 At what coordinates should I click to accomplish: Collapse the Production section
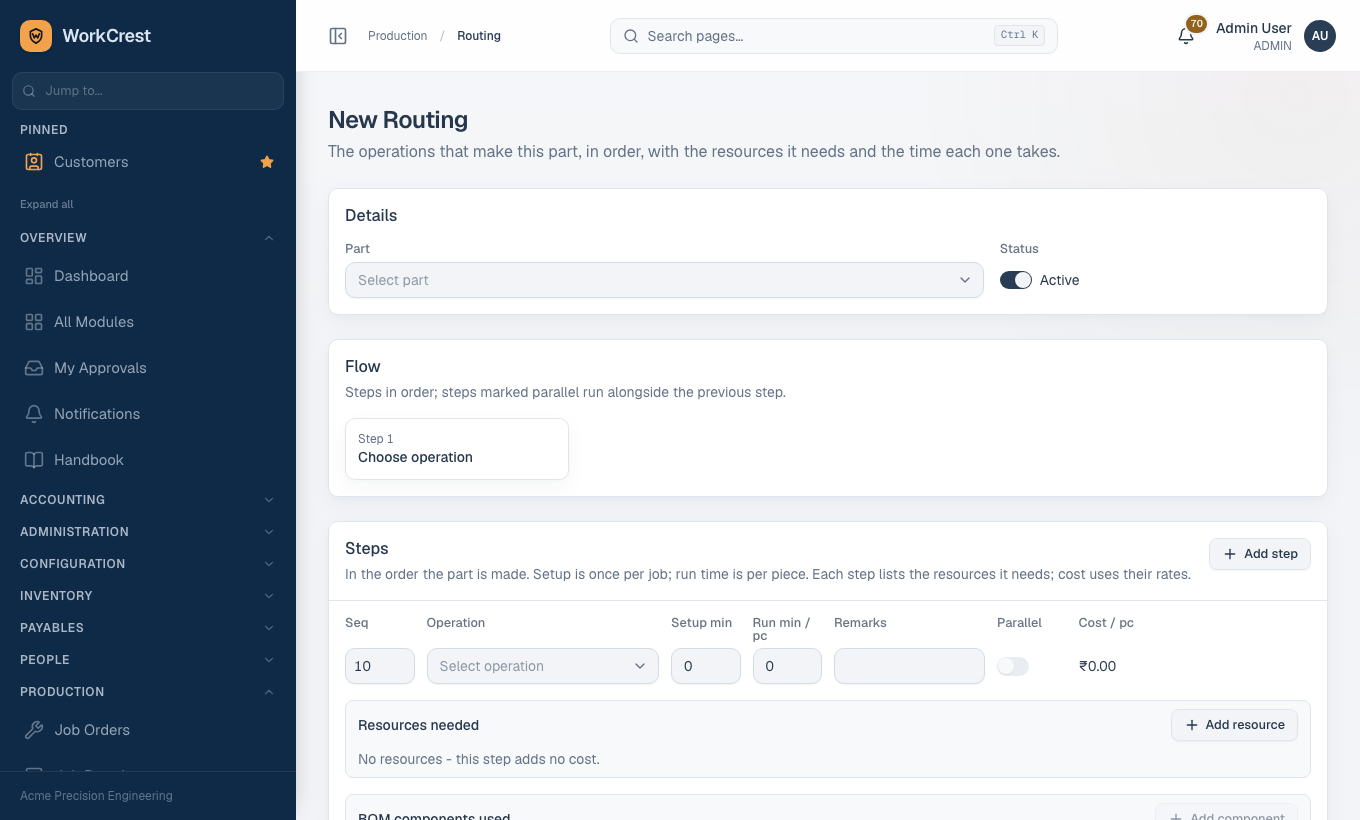(x=148, y=692)
